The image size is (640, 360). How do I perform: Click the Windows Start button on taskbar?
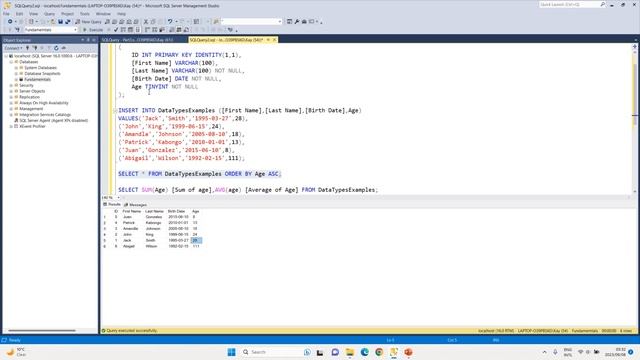(x=231, y=352)
